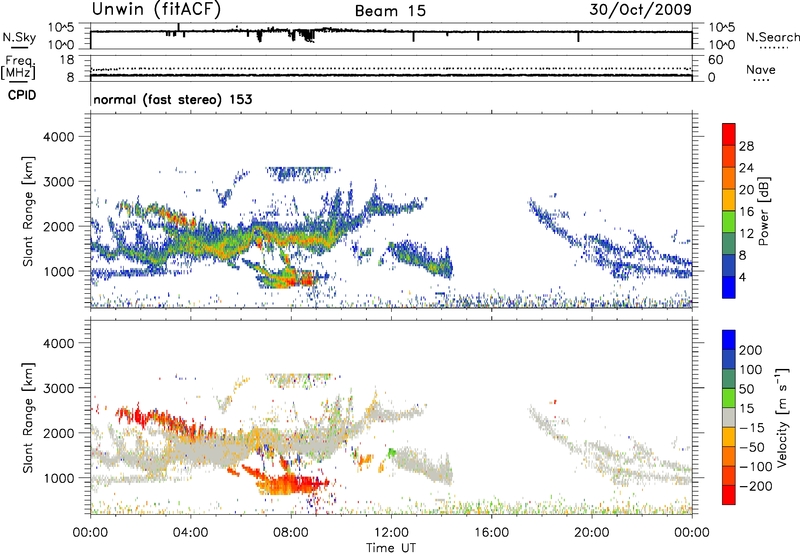800x554 pixels.
Task: Click the '04:00' time tick label
Action: 191,533
